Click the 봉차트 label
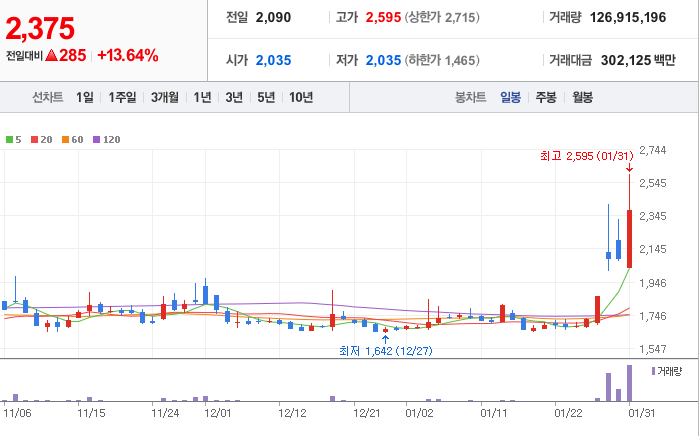Viewport: 700px width, 436px height. (x=470, y=97)
